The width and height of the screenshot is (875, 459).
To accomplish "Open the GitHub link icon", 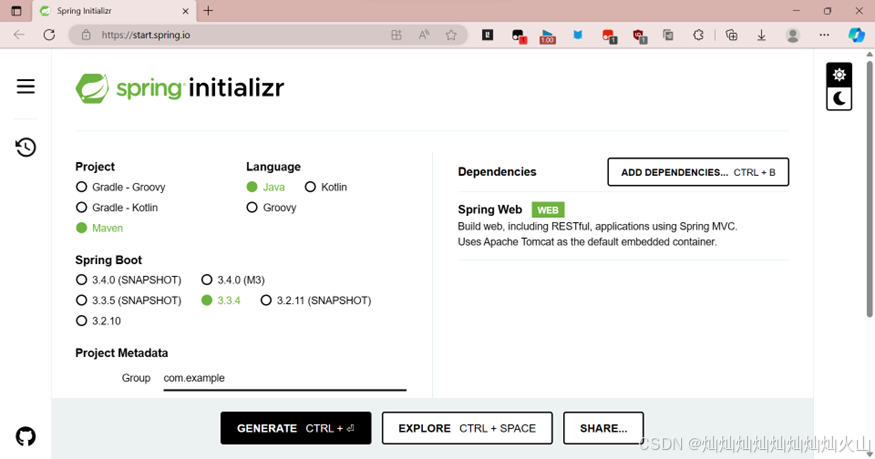I will [x=26, y=436].
